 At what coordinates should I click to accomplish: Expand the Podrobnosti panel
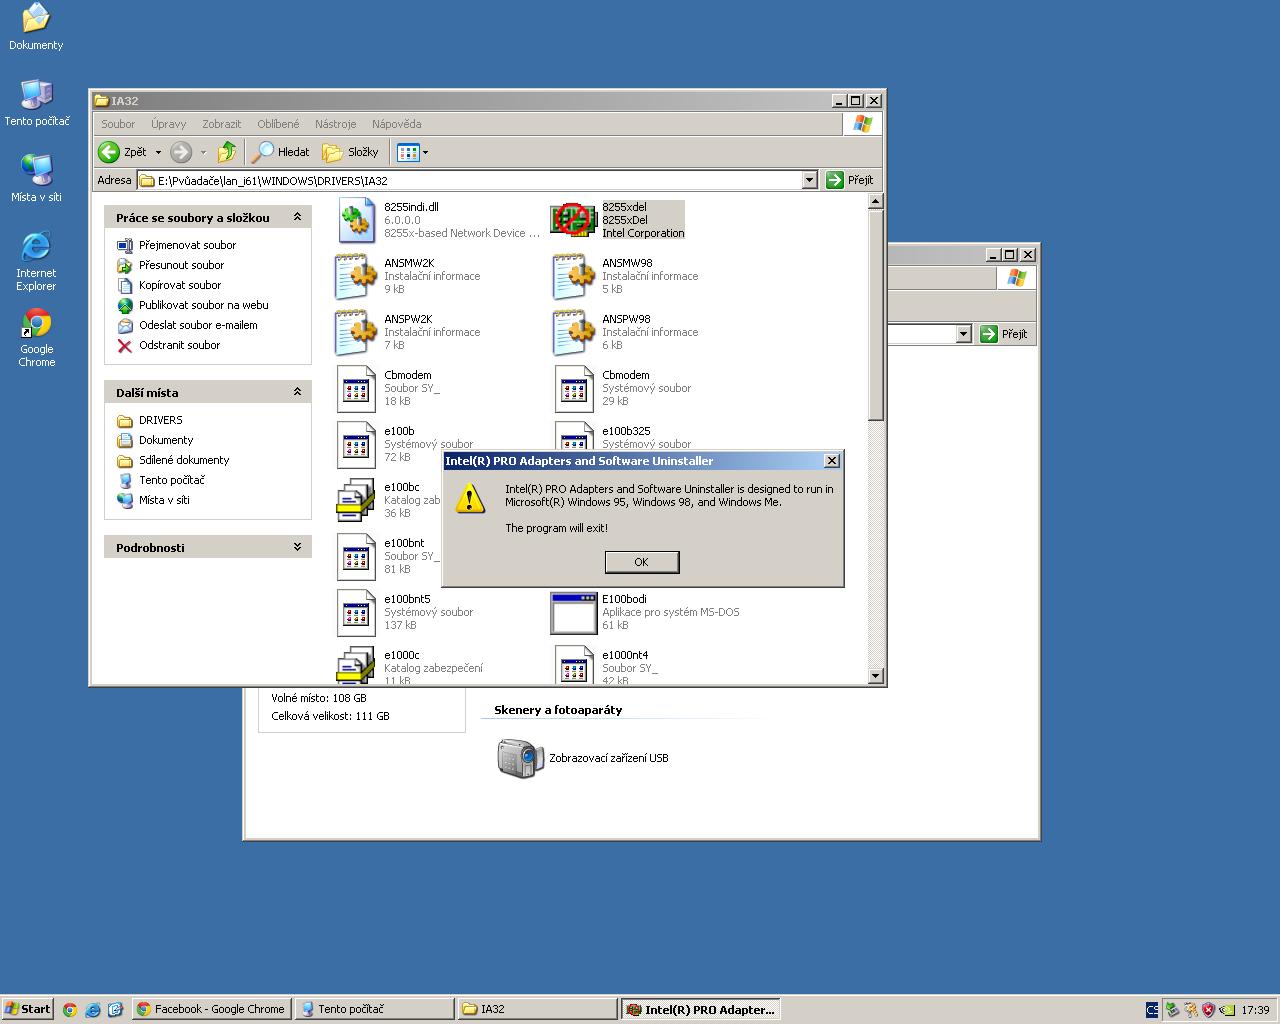coord(297,547)
